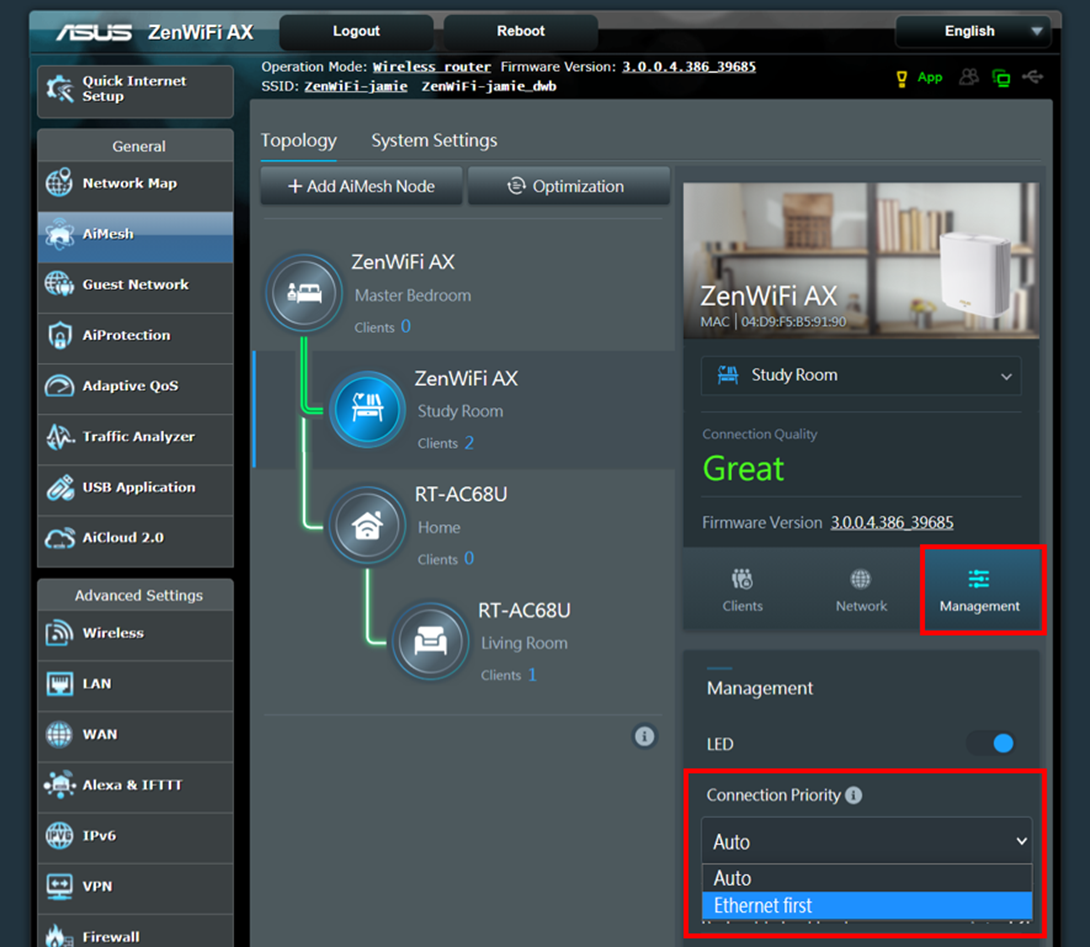Click the App status bulb icon
The width and height of the screenshot is (1090, 947).
[902, 79]
